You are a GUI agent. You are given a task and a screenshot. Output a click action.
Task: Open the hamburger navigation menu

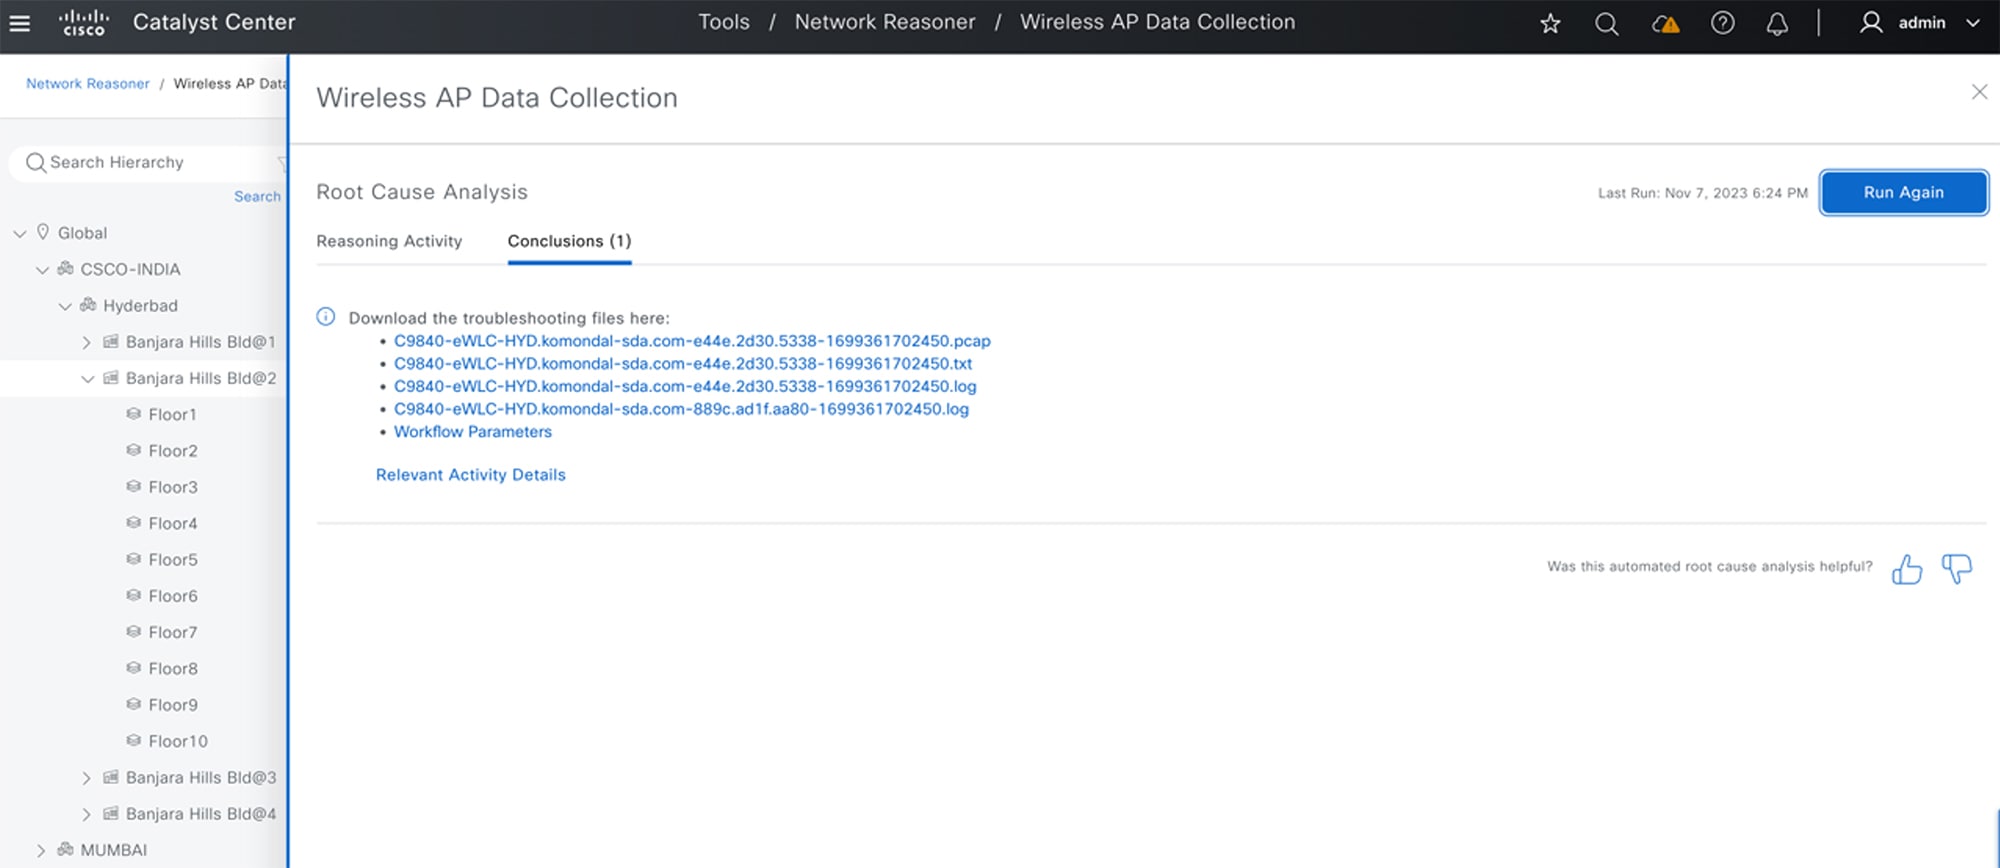pos(20,22)
